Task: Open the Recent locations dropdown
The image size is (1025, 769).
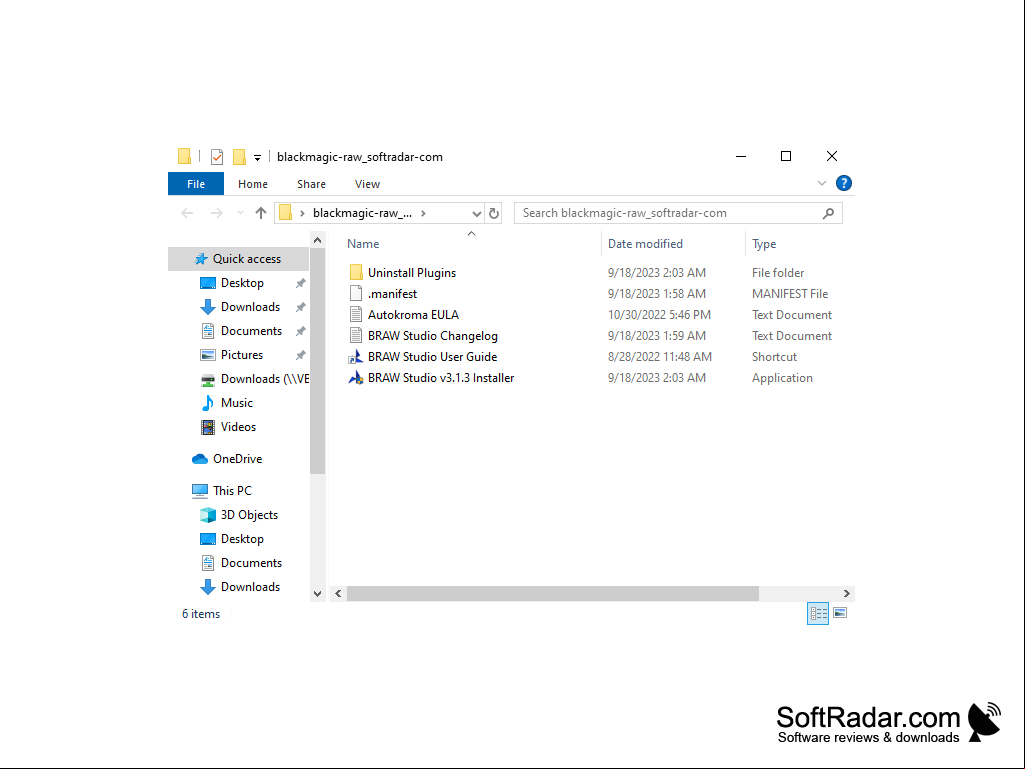Action: coord(241,213)
